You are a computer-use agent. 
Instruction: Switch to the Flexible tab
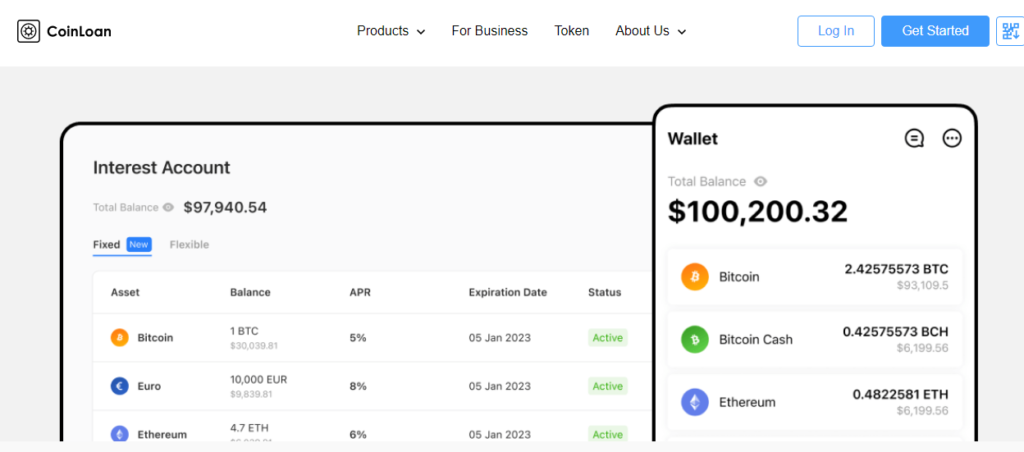click(189, 245)
